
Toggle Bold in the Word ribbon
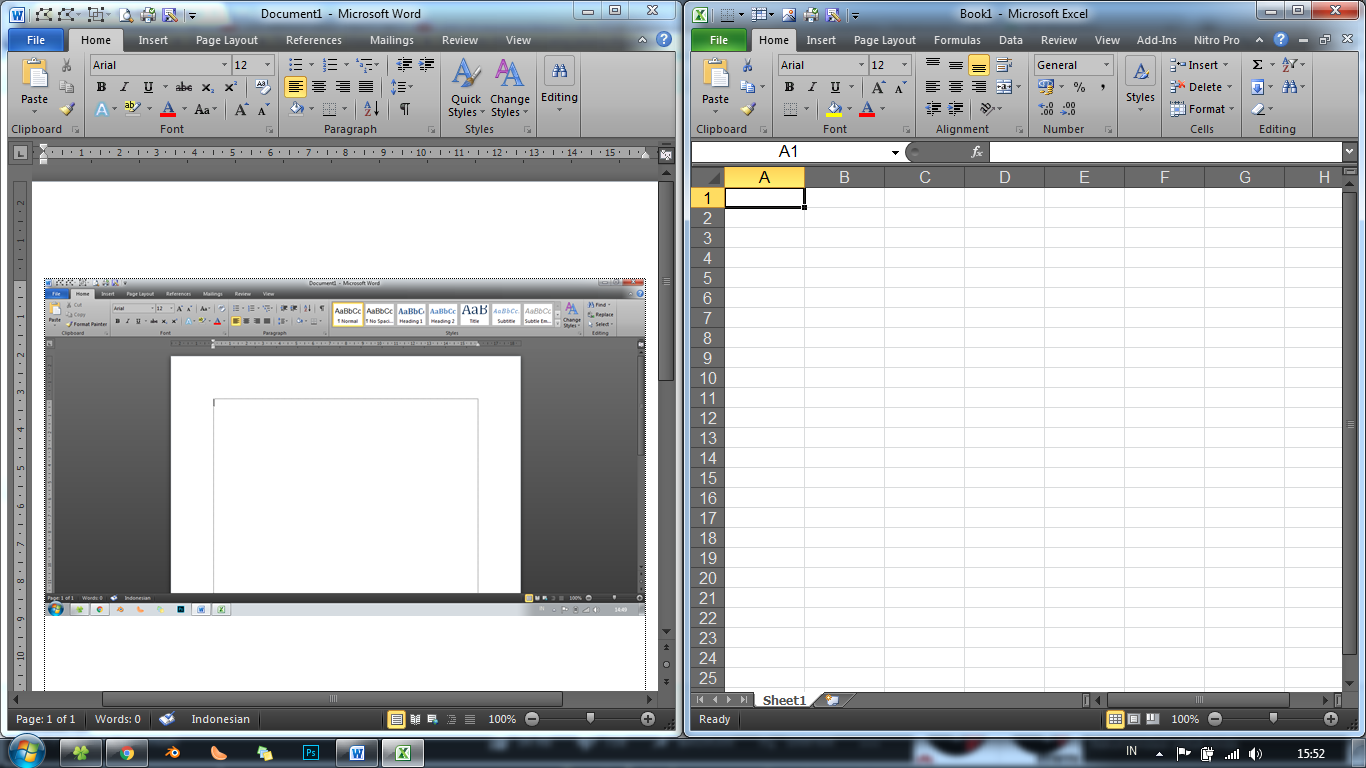[x=101, y=87]
